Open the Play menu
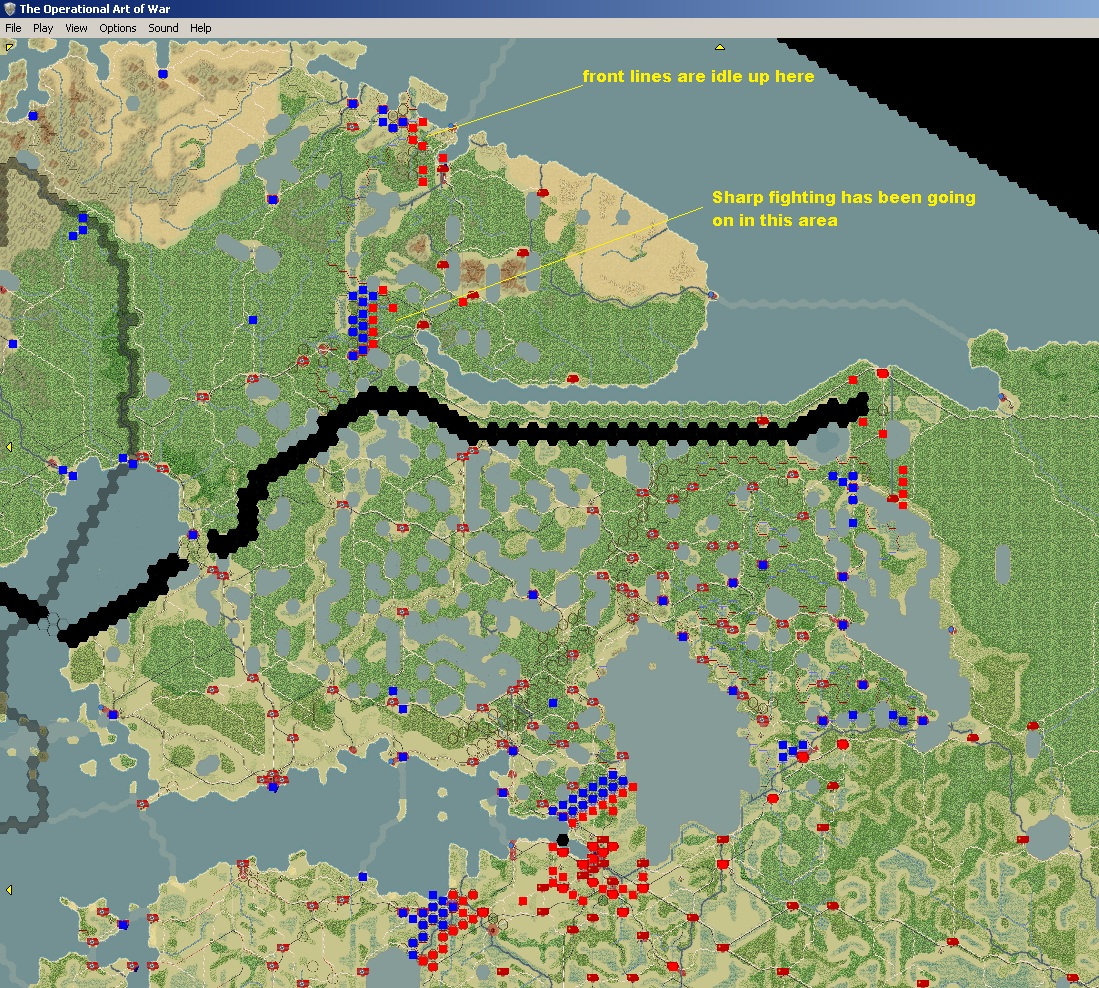This screenshot has height=988, width=1099. [x=43, y=28]
